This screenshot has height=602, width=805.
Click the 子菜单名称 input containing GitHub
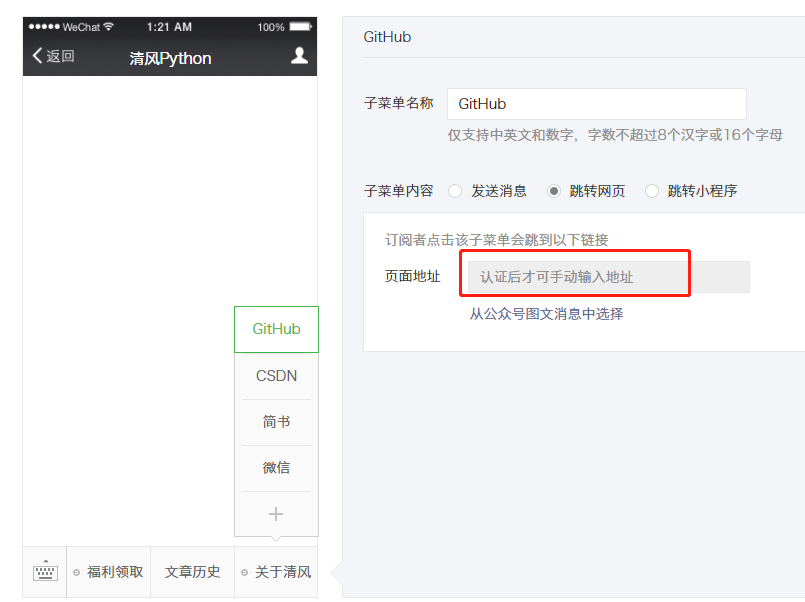(597, 104)
